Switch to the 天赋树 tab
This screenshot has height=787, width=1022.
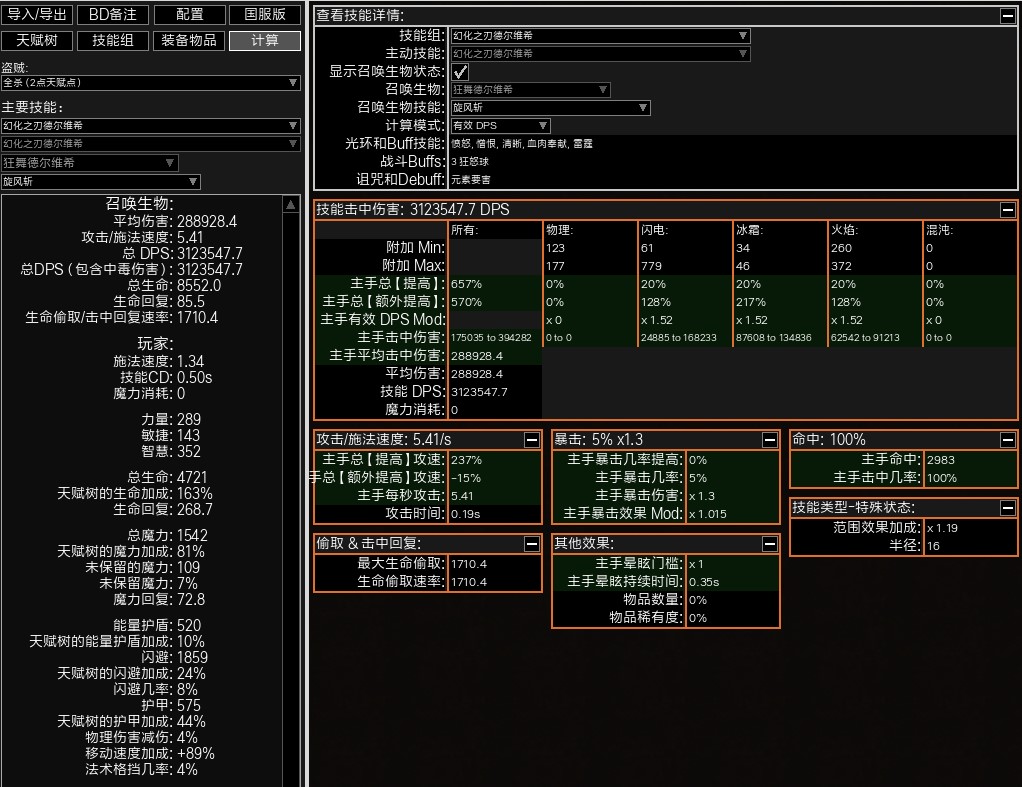[x=37, y=41]
